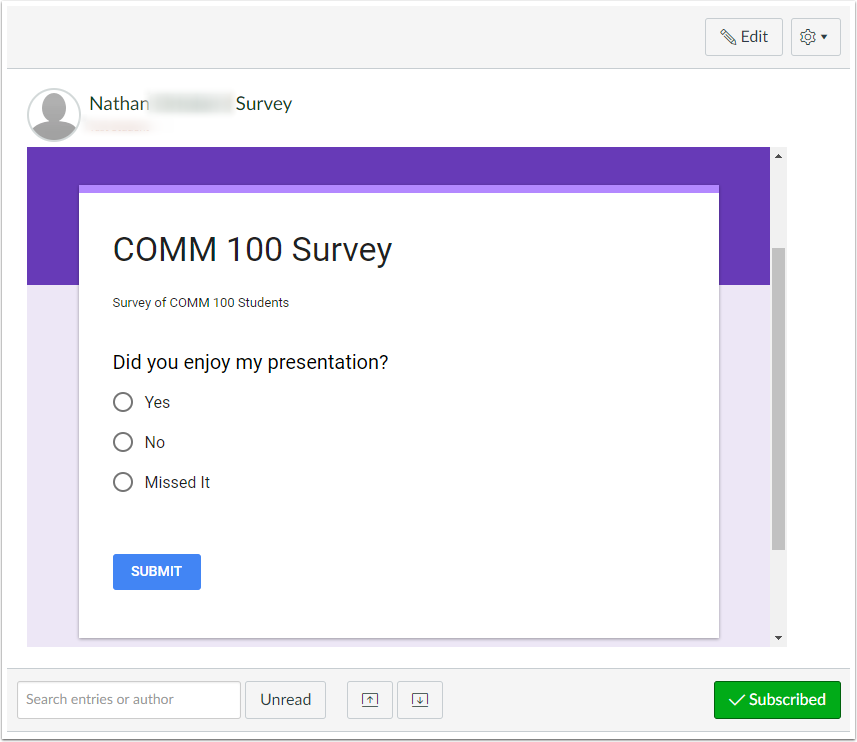Image resolution: width=857 pixels, height=742 pixels.
Task: Click the upward collapse-replies arrow icon
Action: click(369, 700)
